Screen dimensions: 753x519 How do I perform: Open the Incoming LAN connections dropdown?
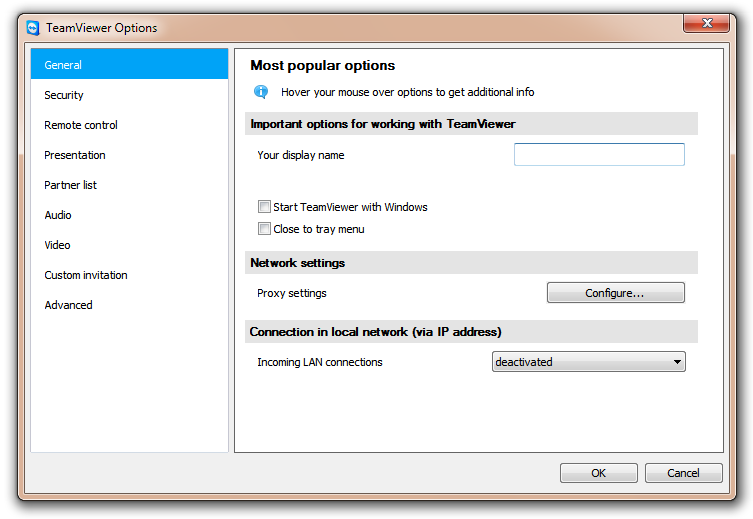(588, 362)
